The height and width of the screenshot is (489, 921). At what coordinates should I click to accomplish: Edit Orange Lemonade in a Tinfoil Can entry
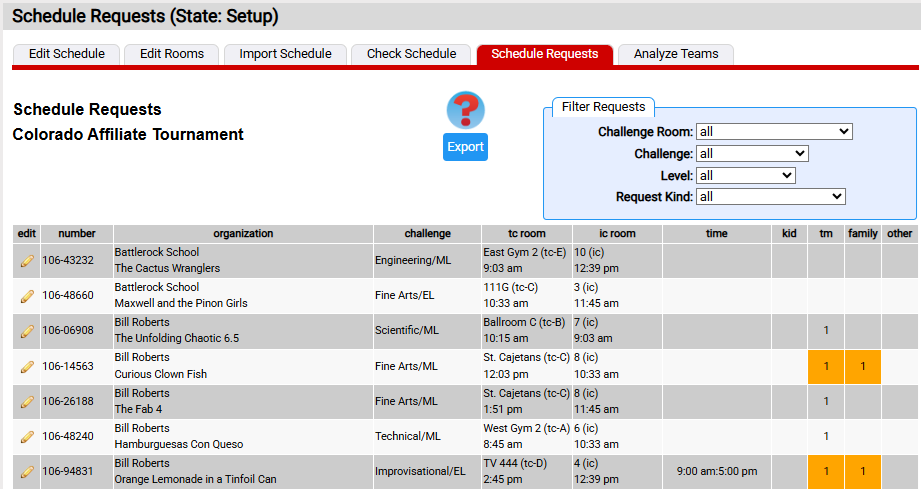coord(27,471)
